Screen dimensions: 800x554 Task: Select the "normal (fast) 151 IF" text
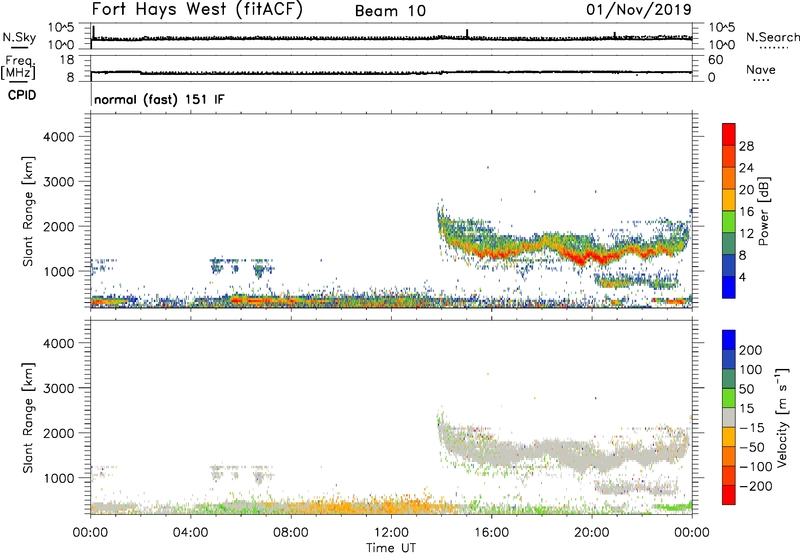159,99
